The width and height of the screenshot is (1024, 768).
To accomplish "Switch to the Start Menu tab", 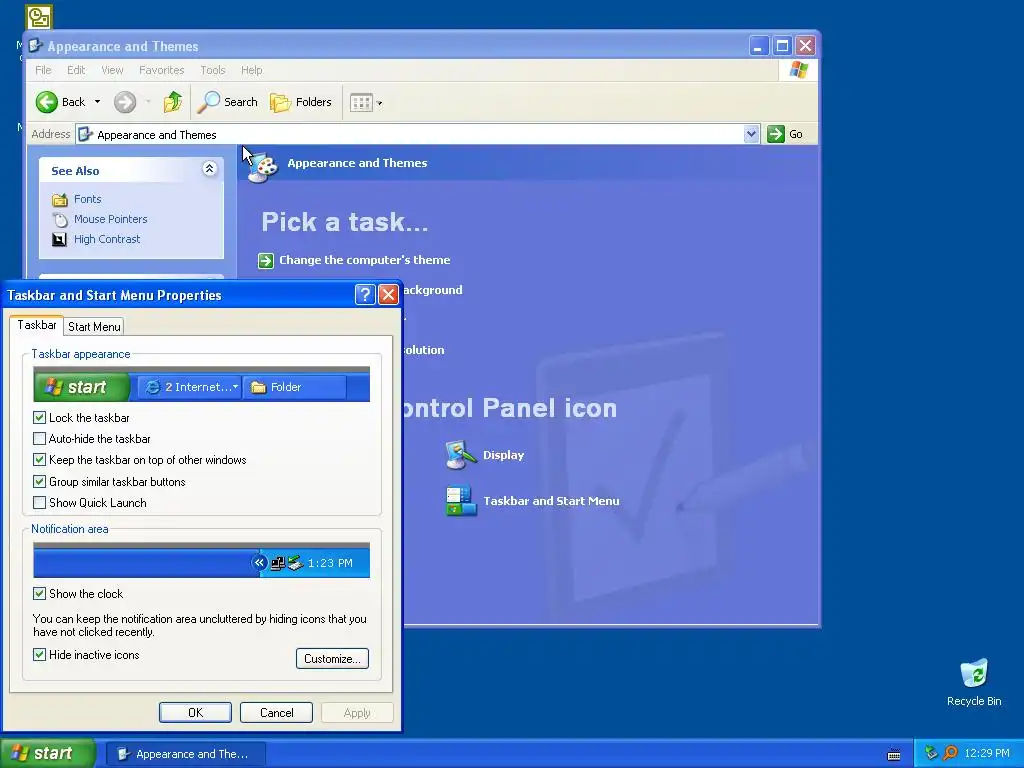I will click(x=94, y=327).
